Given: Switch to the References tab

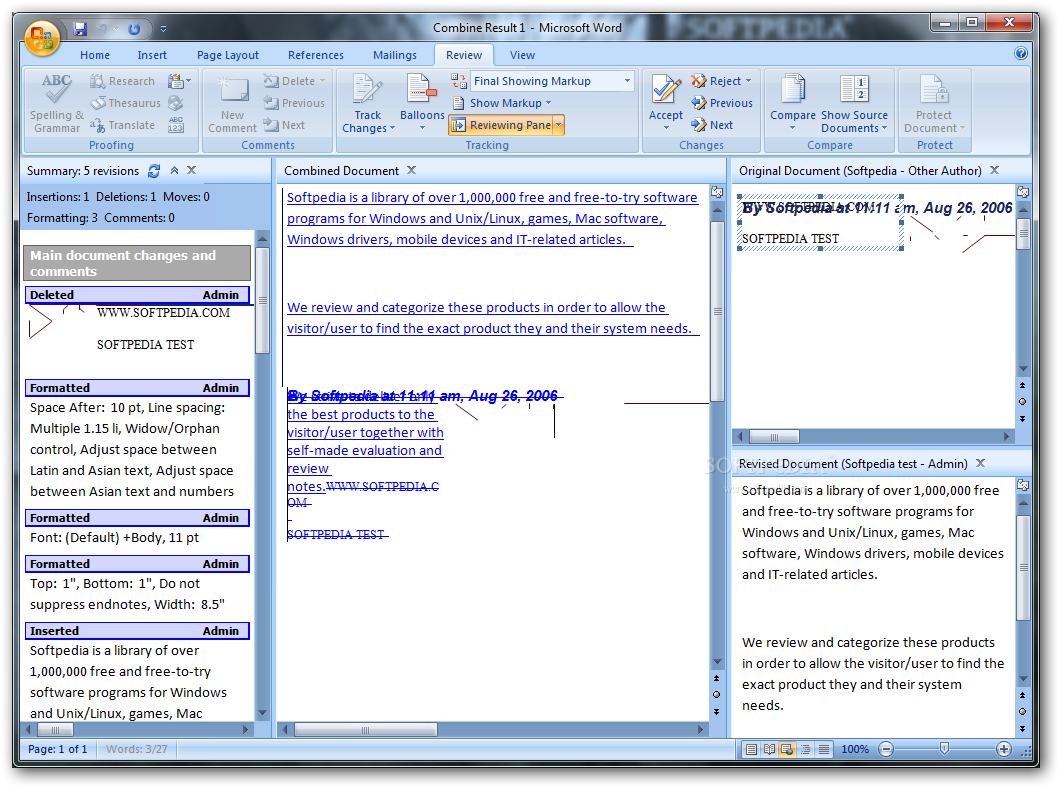Looking at the screenshot, I should point(316,55).
